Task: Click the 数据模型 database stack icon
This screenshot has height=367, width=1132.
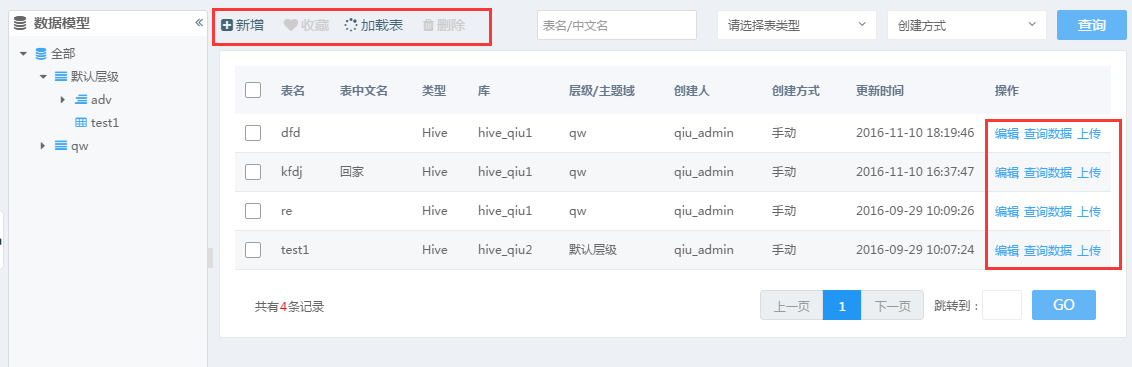Action: coord(21,23)
